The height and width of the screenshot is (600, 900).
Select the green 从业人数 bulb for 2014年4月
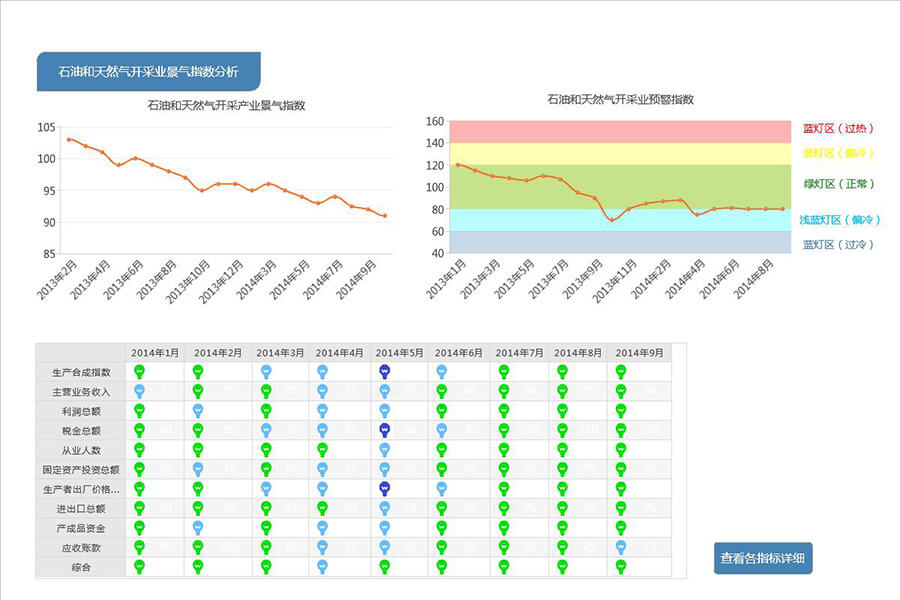pyautogui.click(x=322, y=450)
